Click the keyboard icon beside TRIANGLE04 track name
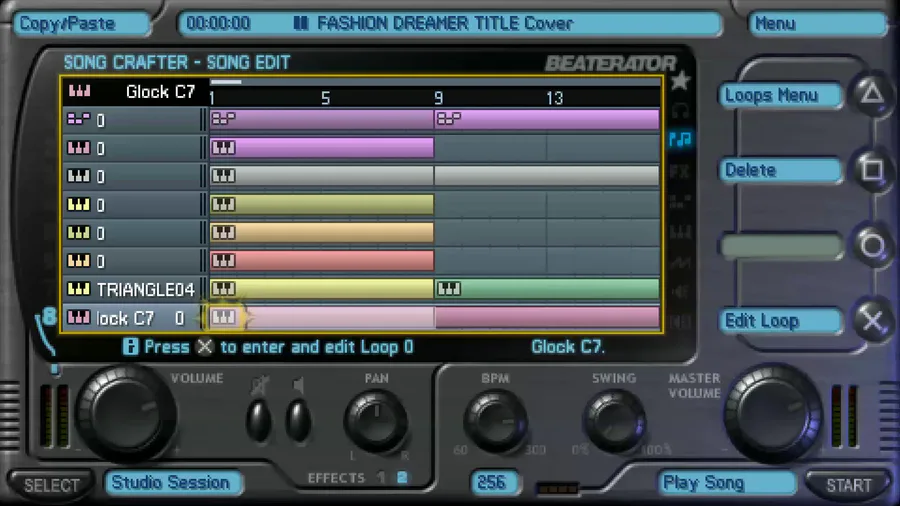 (79, 289)
